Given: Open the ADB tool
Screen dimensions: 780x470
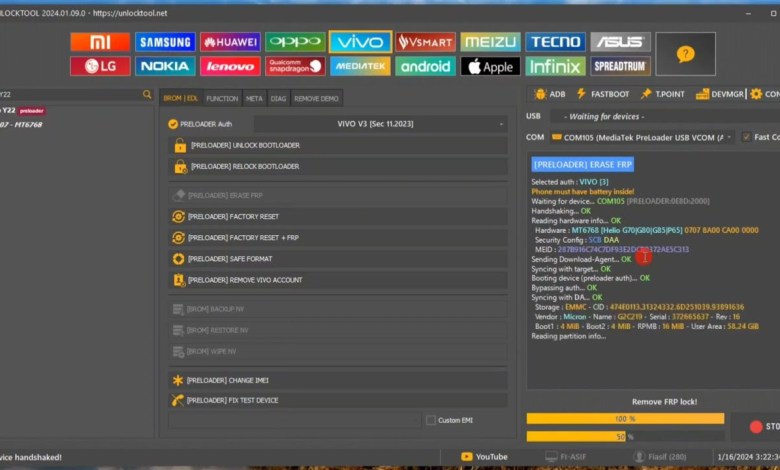Looking at the screenshot, I should click(550, 94).
